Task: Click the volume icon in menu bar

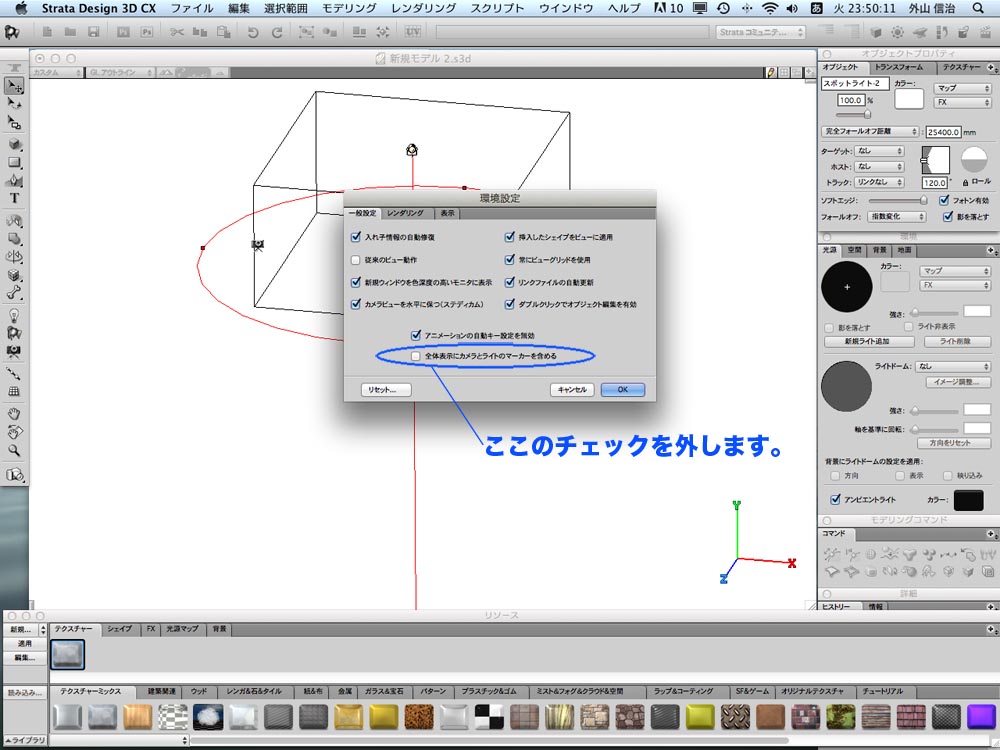Action: click(792, 8)
